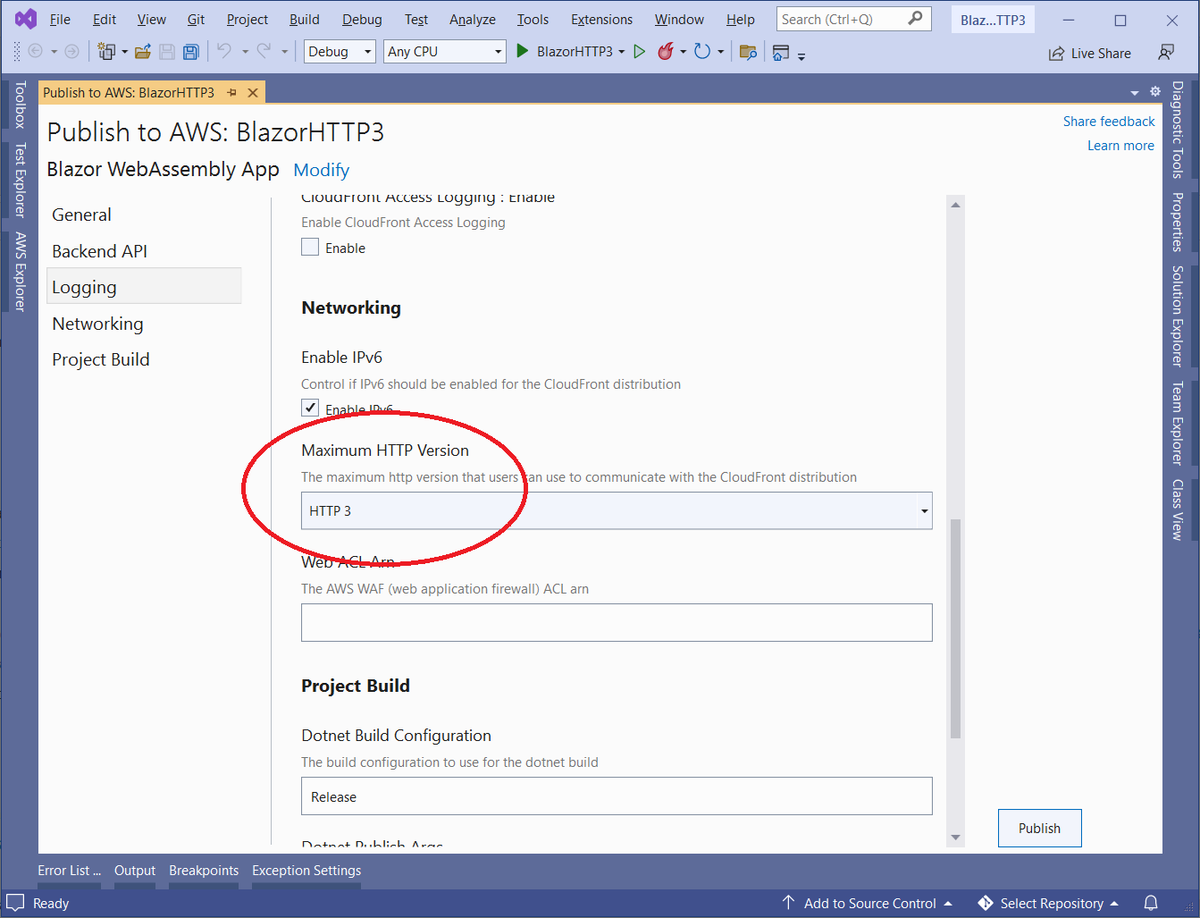Viewport: 1200px width, 918px height.
Task: Pin the Publish to AWS tab
Action: point(232,92)
